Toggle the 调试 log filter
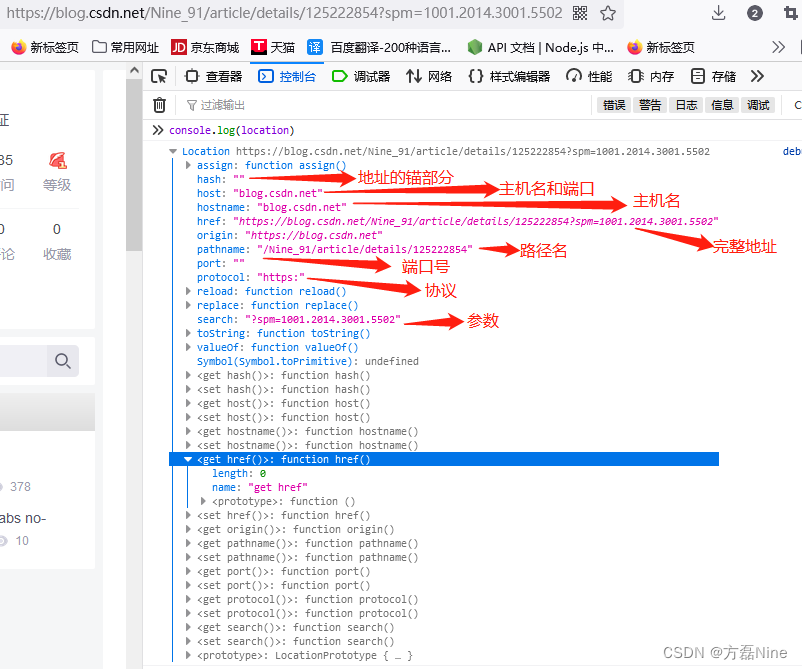This screenshot has width=802, height=669. pyautogui.click(x=756, y=104)
